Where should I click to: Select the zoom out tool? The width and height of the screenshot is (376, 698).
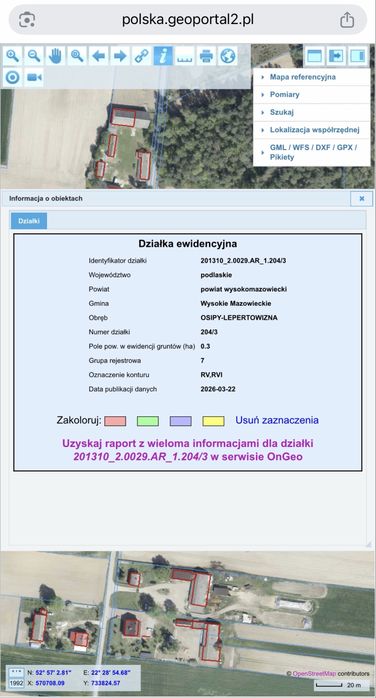tap(34, 56)
